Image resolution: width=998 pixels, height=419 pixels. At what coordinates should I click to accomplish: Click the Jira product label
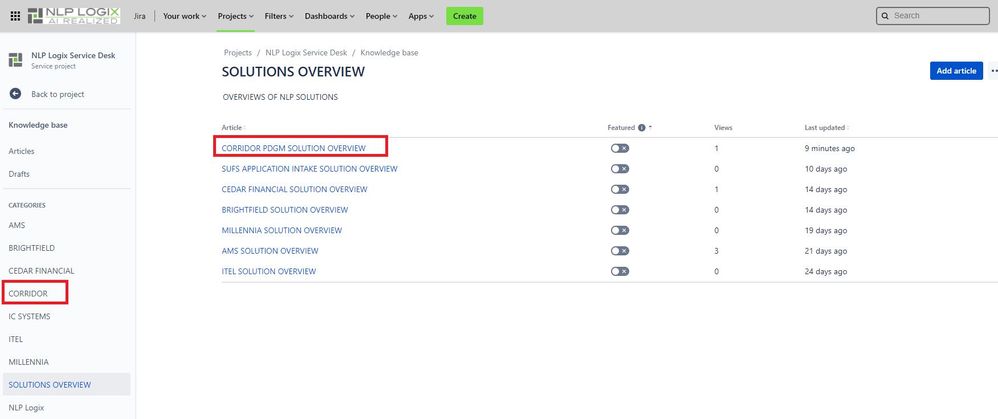(x=140, y=16)
